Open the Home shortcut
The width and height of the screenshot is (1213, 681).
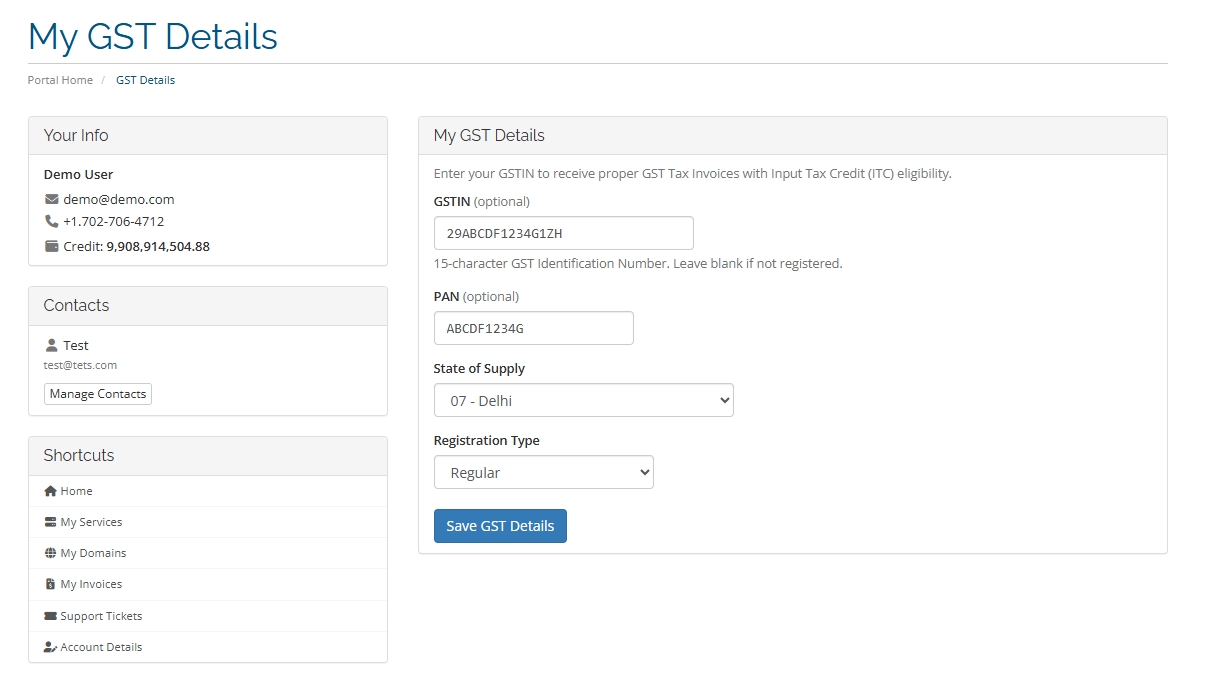(x=208, y=491)
